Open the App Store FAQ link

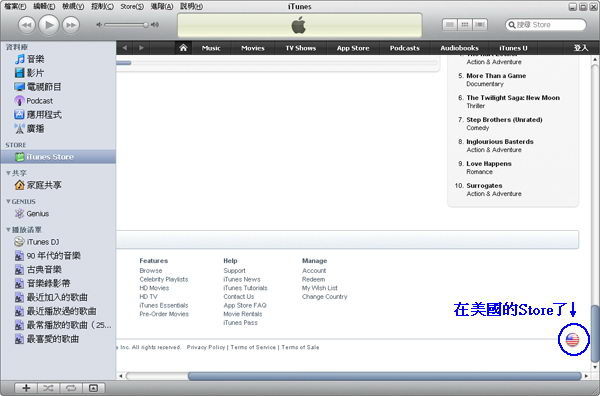click(x=245, y=305)
